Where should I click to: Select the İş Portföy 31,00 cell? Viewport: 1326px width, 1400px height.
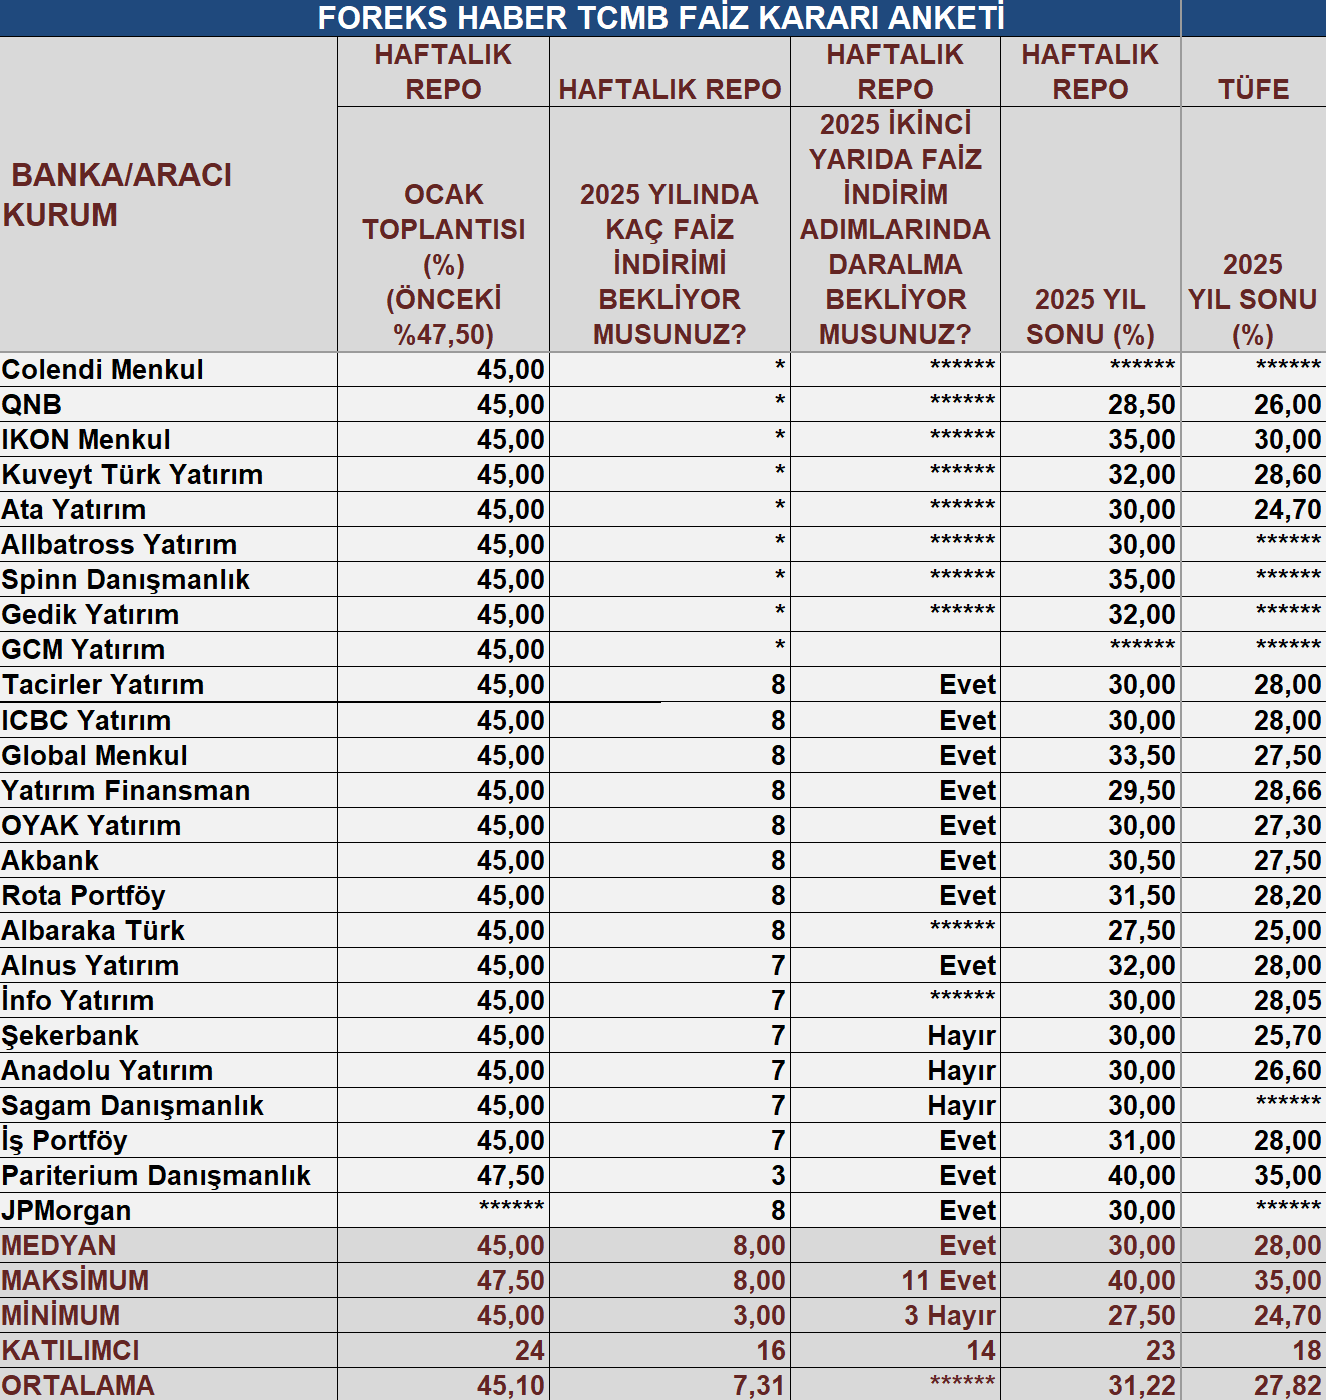tap(1140, 1141)
